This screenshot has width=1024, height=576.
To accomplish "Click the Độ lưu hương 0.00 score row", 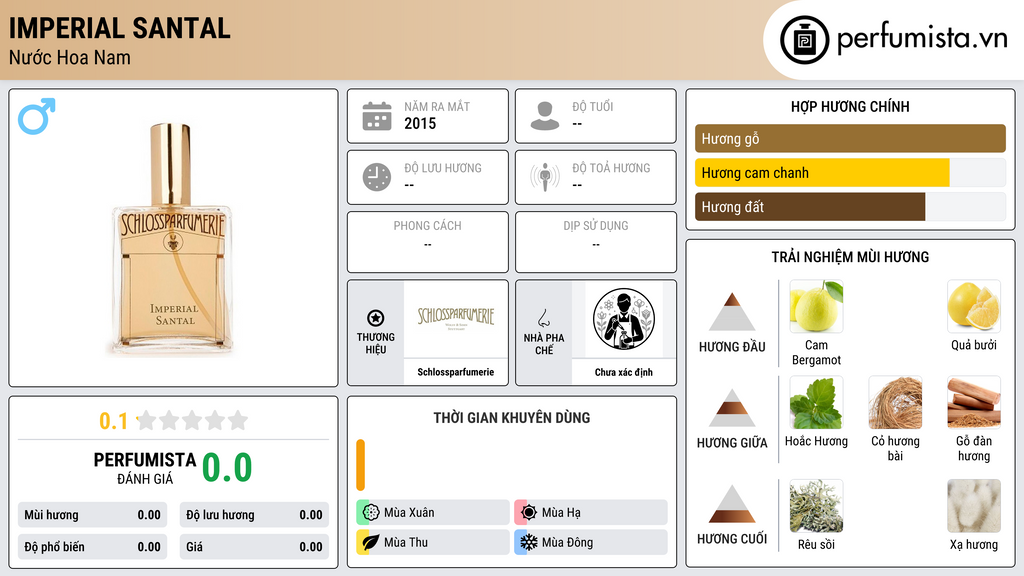I will coord(254,515).
